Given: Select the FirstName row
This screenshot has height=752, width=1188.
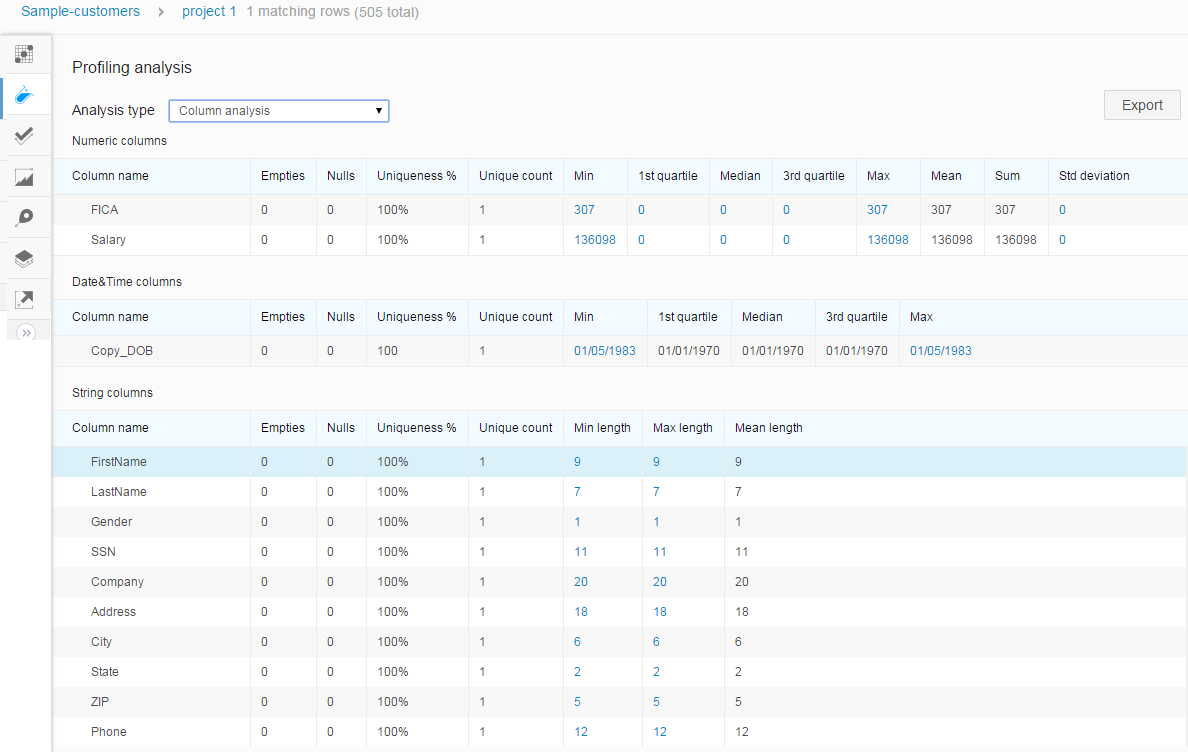Looking at the screenshot, I should pyautogui.click(x=119, y=462).
